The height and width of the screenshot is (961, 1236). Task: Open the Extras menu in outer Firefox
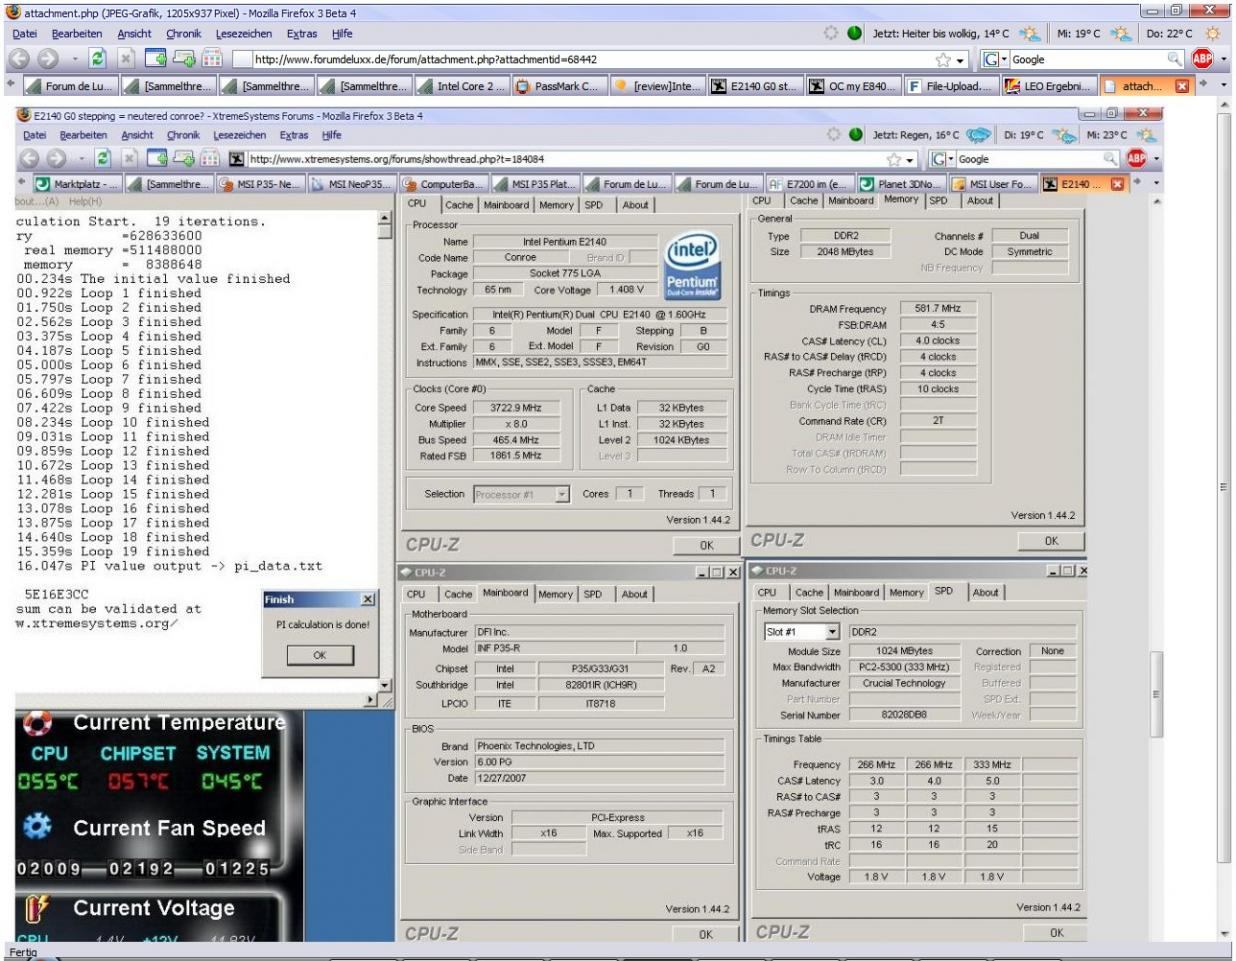tap(302, 33)
